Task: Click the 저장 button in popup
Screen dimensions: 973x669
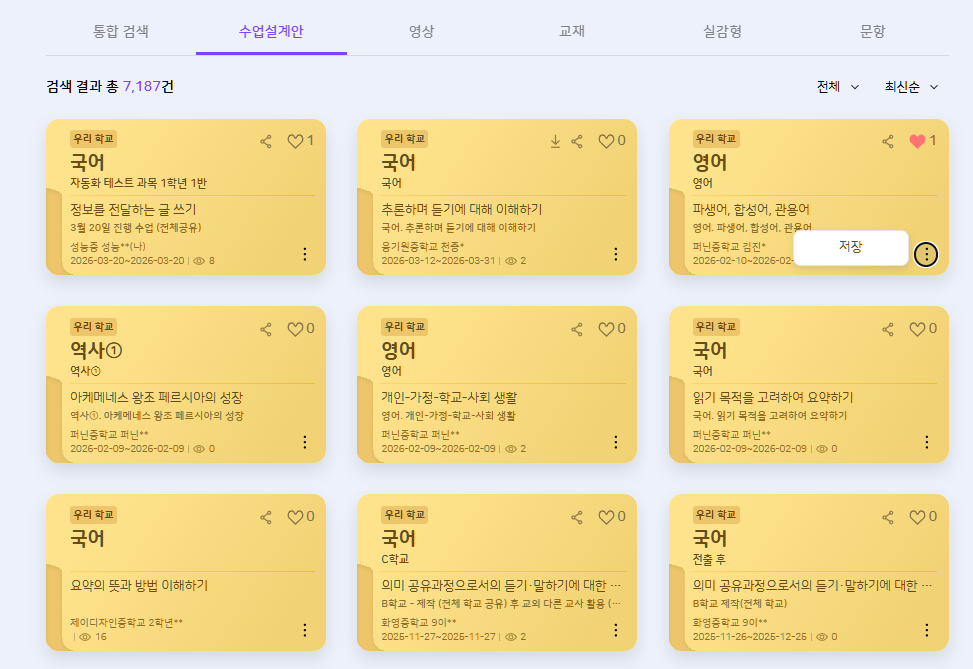Action: 850,247
